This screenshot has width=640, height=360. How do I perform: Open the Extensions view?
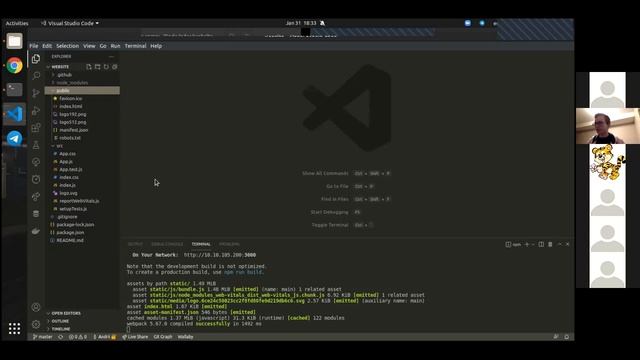point(36,128)
